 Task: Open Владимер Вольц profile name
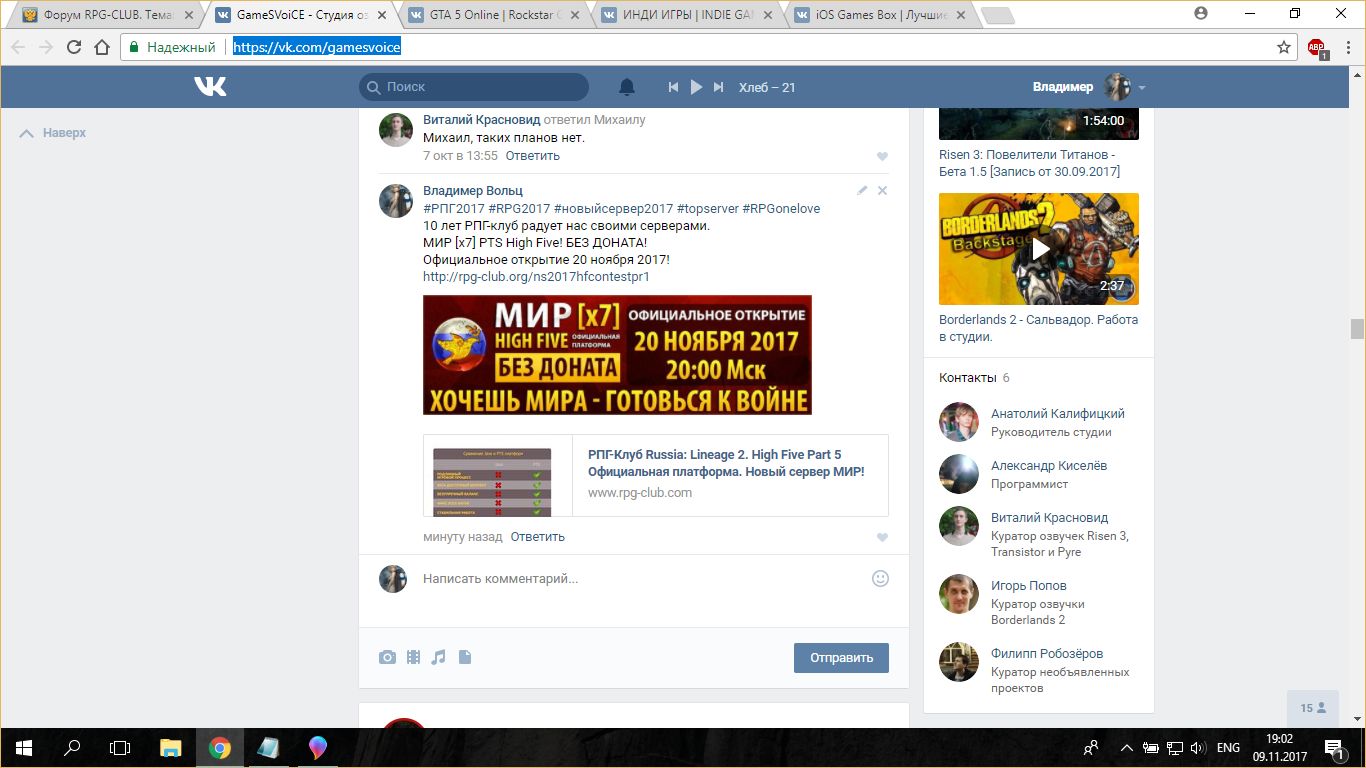coord(473,190)
